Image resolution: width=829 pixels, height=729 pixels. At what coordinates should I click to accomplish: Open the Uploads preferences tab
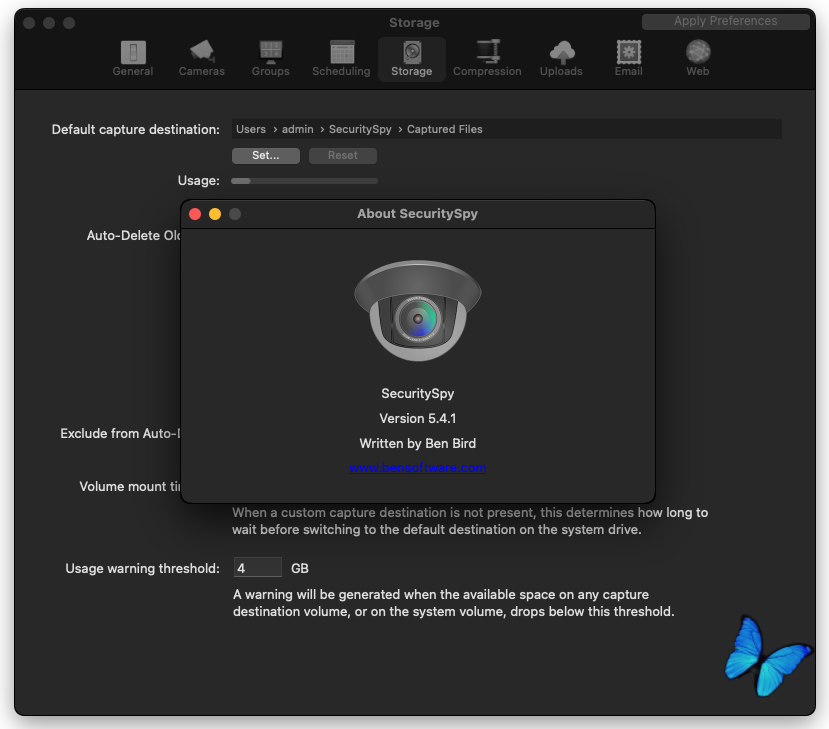point(561,59)
